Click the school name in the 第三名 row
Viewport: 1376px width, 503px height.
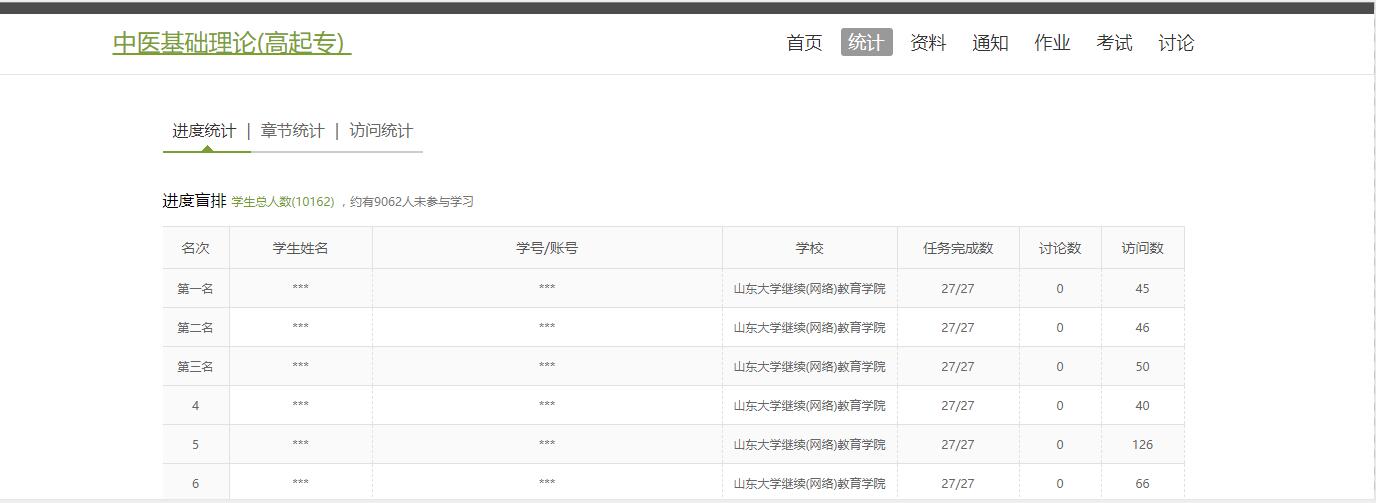[809, 367]
